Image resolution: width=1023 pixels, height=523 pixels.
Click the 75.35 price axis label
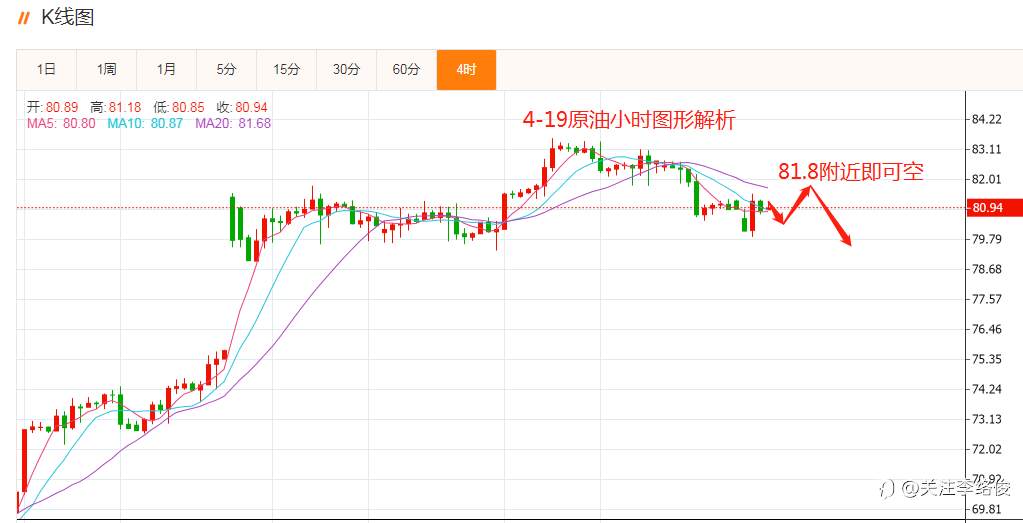click(986, 359)
